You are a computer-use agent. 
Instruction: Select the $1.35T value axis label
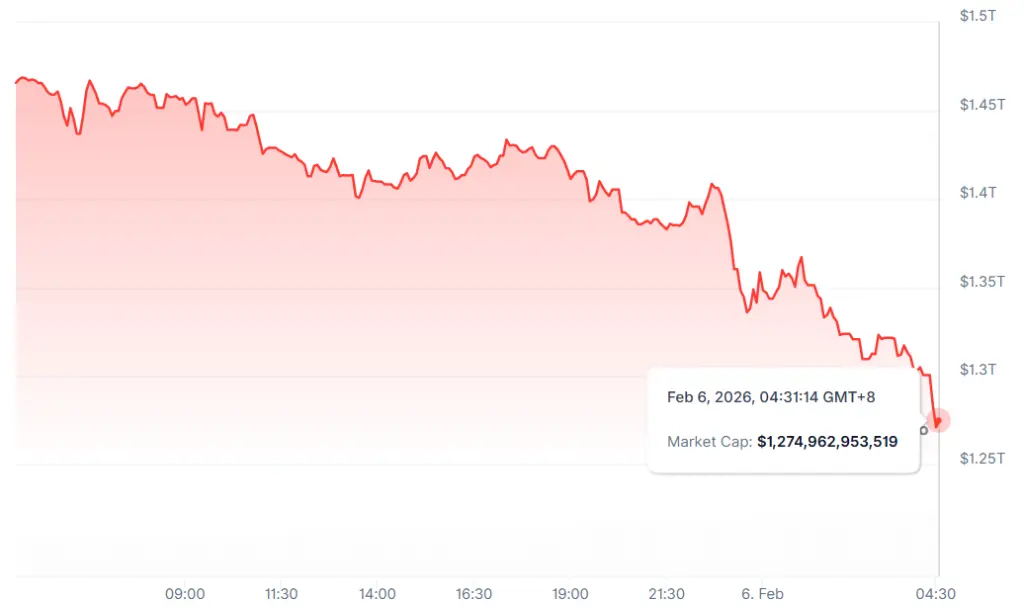(980, 282)
